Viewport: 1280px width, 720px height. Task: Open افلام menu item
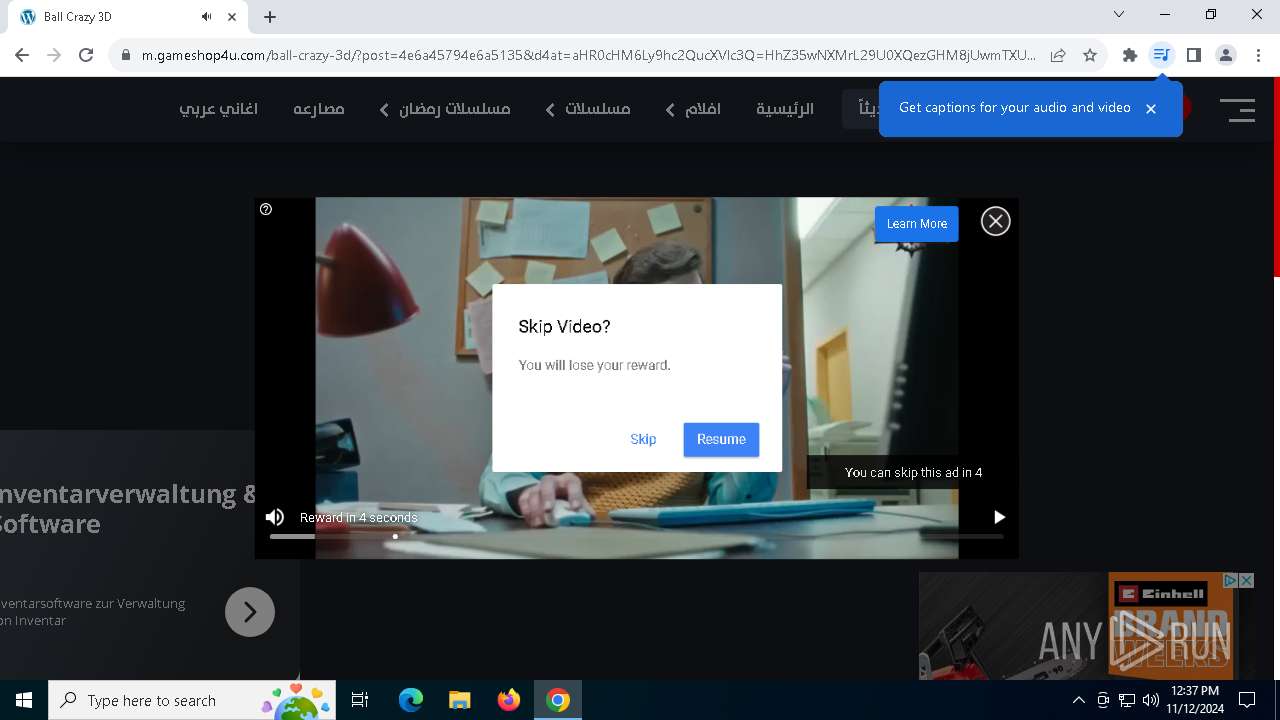click(x=703, y=109)
